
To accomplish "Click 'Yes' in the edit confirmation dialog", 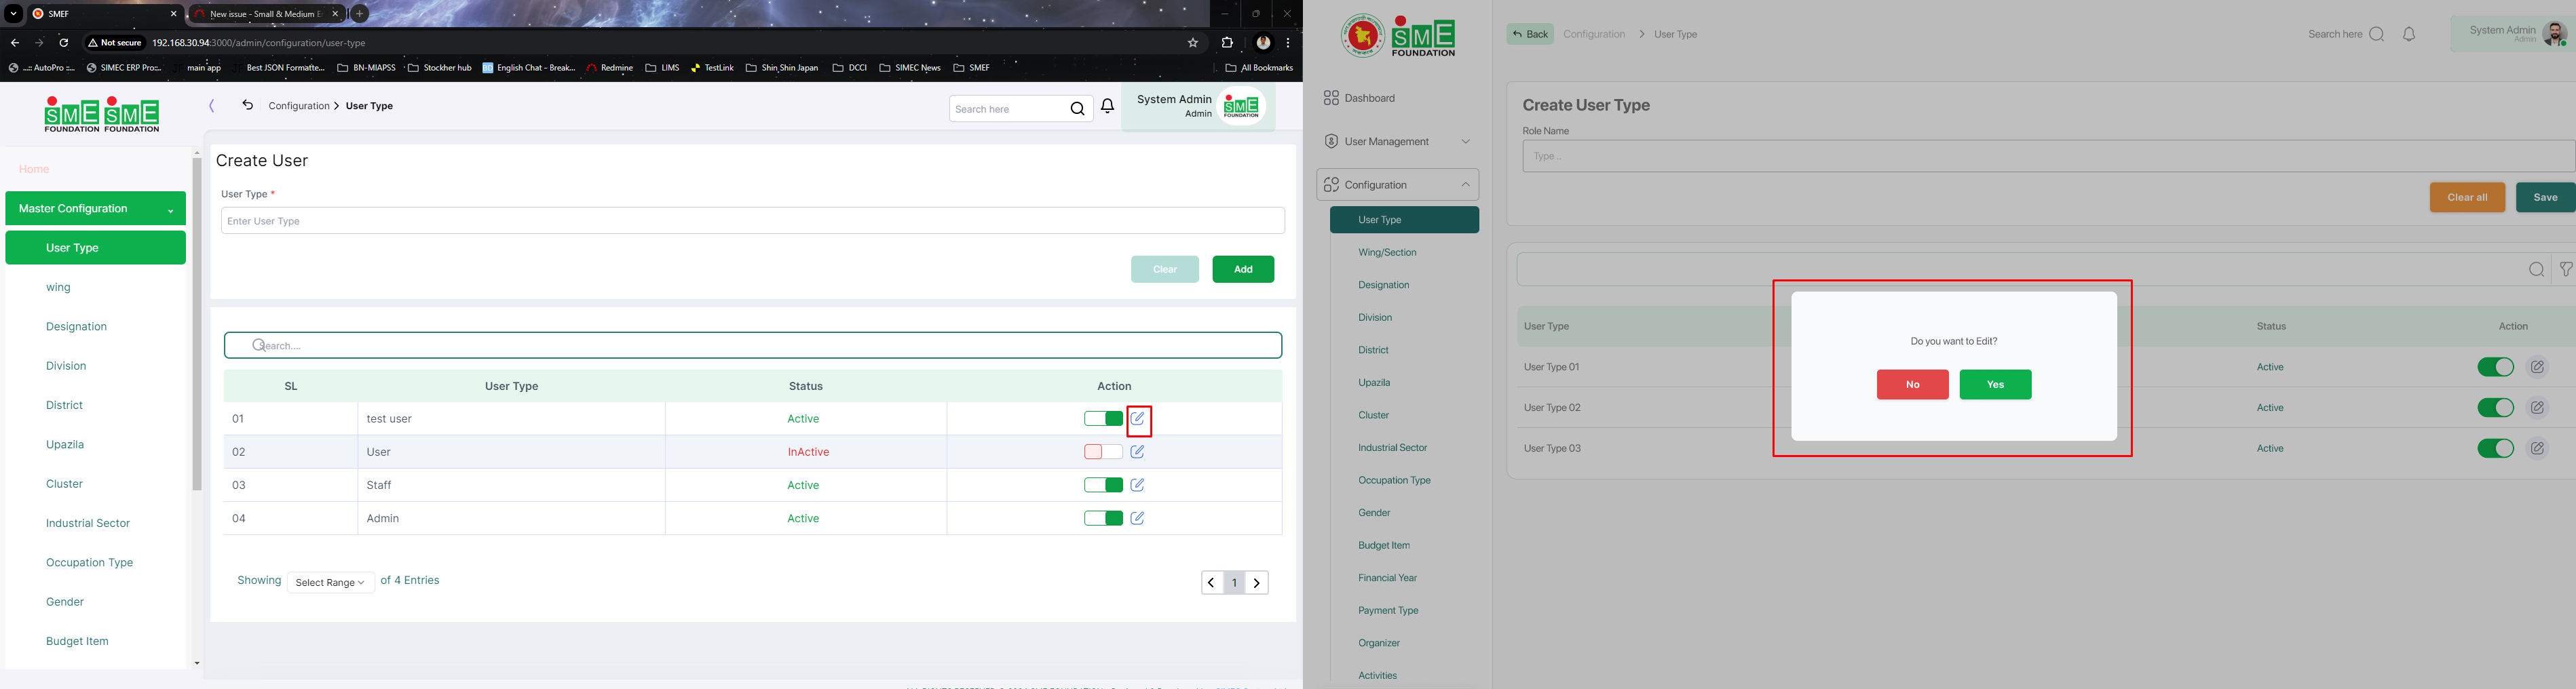I will (x=1995, y=385).
